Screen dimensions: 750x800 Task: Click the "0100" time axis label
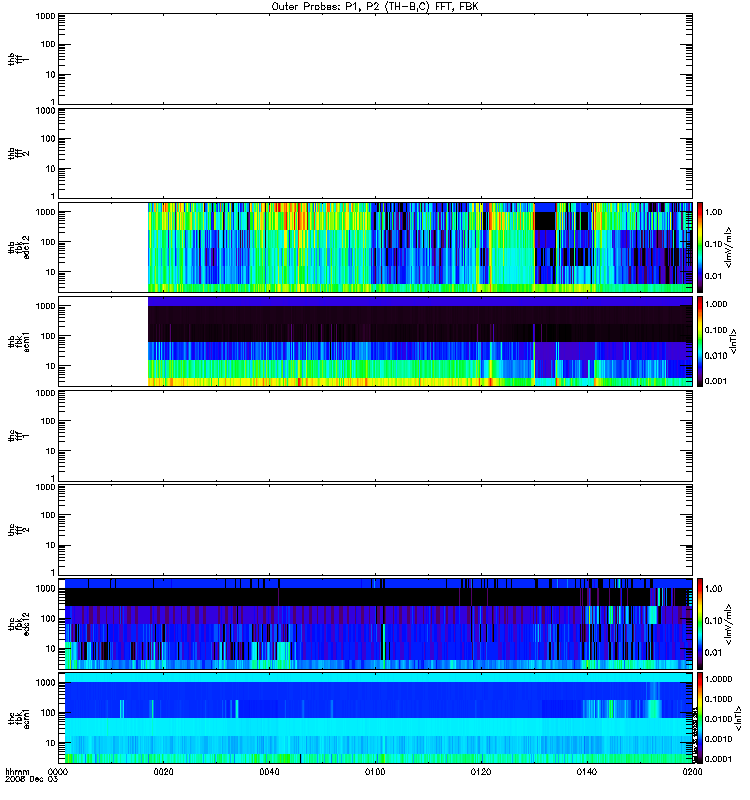point(375,772)
